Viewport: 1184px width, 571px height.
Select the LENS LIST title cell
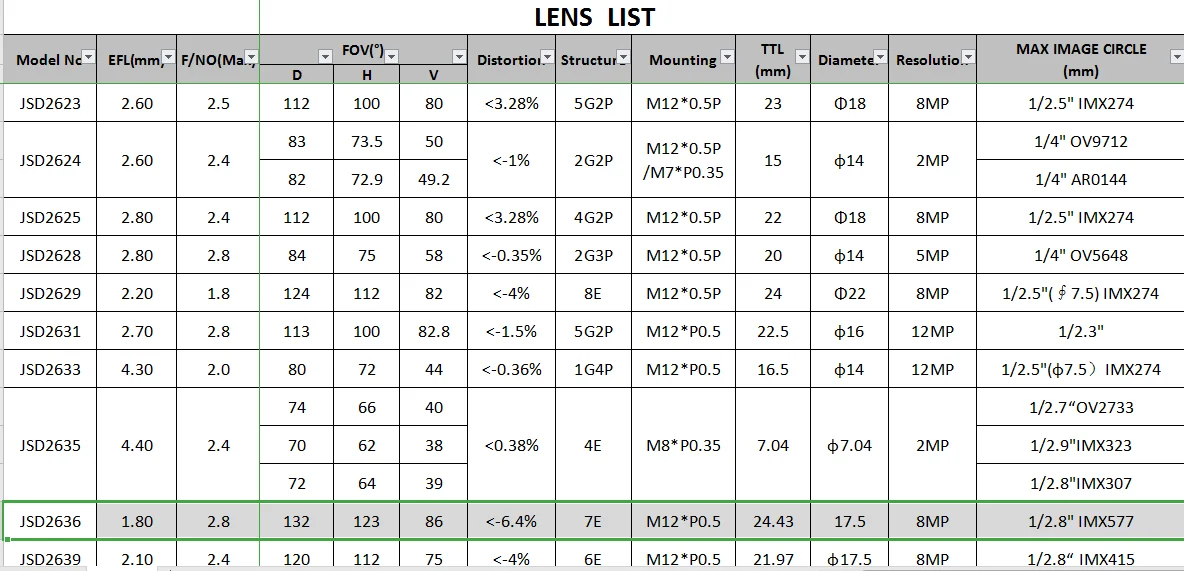594,17
